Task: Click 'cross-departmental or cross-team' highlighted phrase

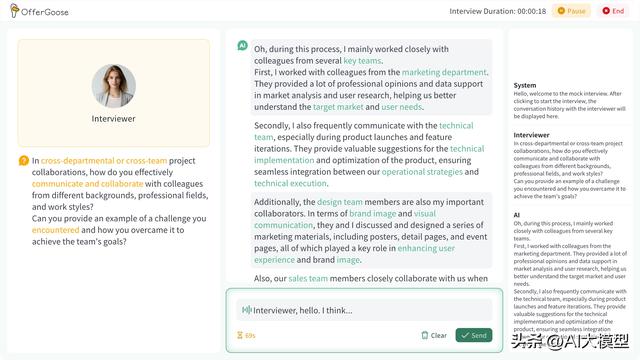Action: coord(104,160)
